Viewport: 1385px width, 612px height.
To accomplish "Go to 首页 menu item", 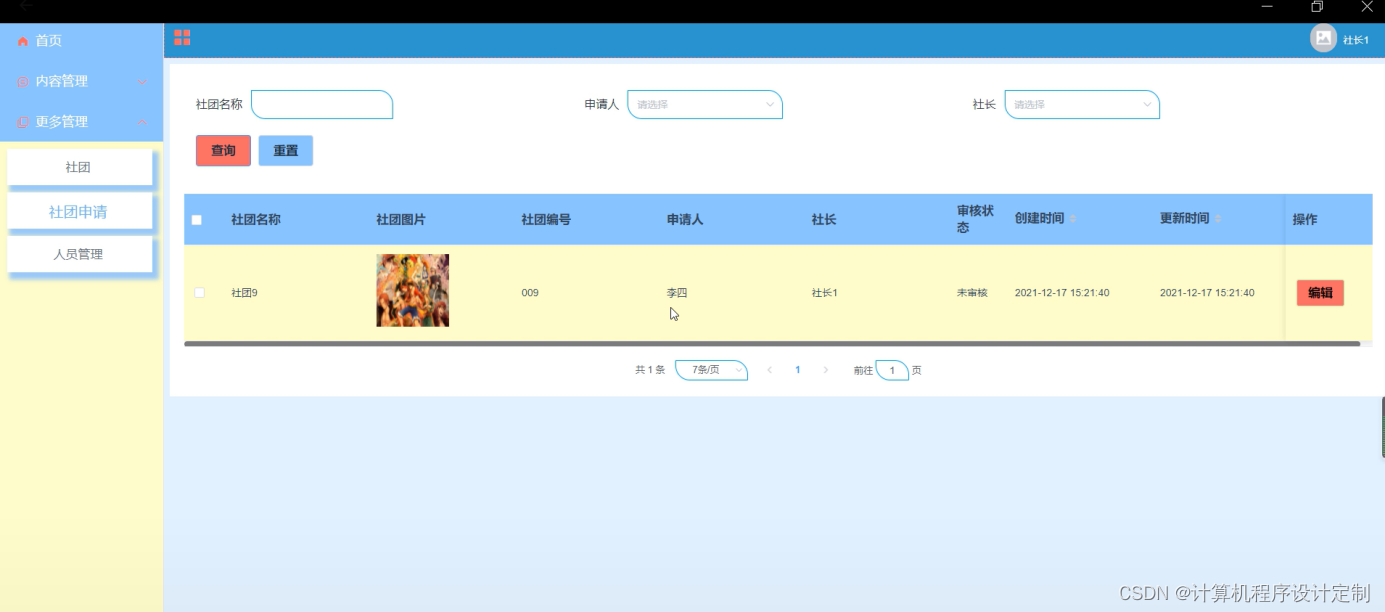I will [x=81, y=41].
